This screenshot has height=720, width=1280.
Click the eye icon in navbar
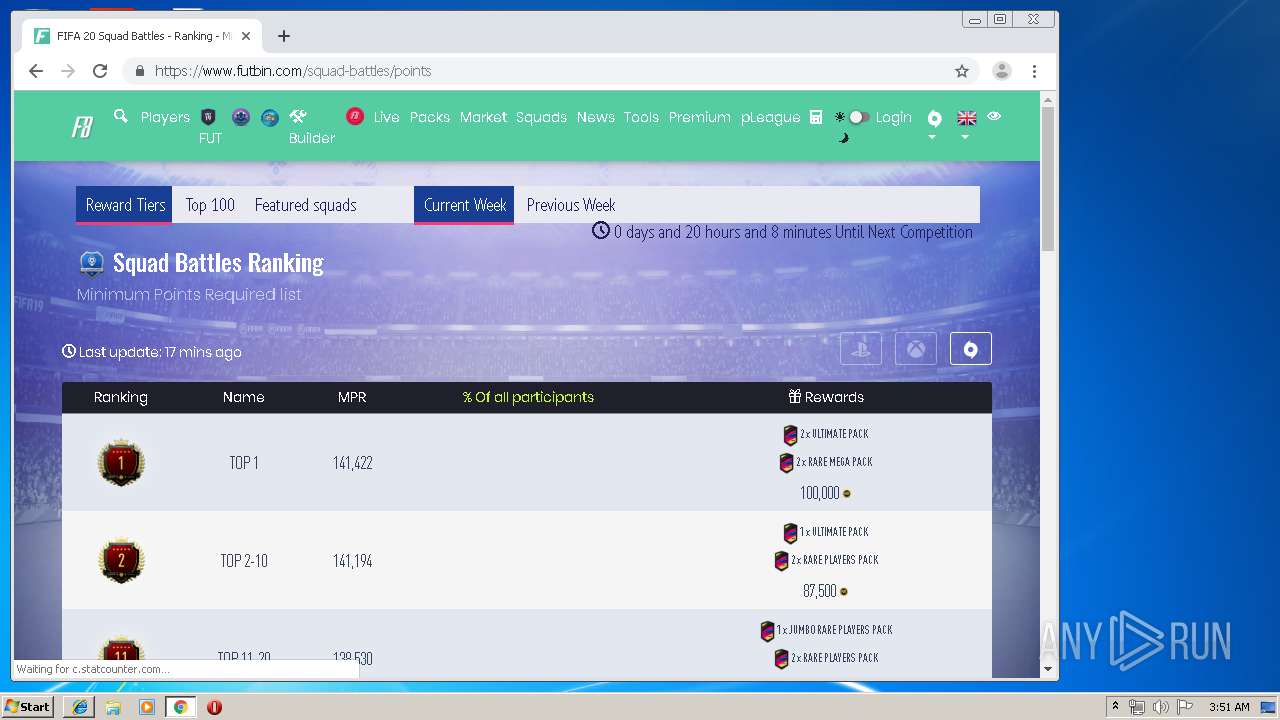[x=994, y=116]
